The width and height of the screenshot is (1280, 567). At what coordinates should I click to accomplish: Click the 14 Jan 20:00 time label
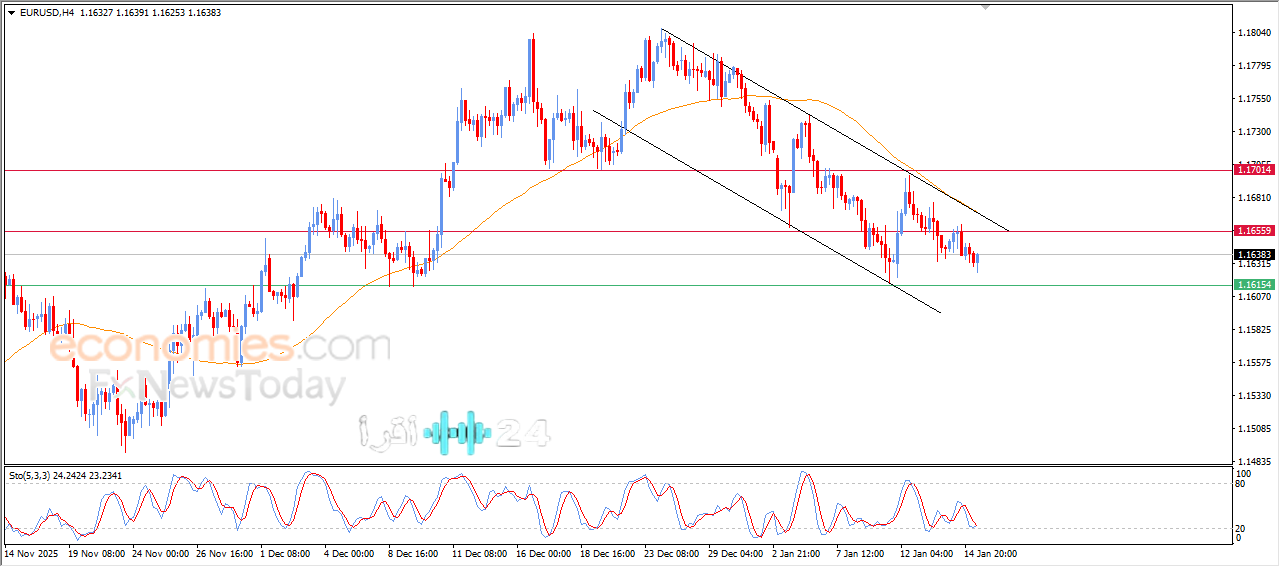[991, 553]
